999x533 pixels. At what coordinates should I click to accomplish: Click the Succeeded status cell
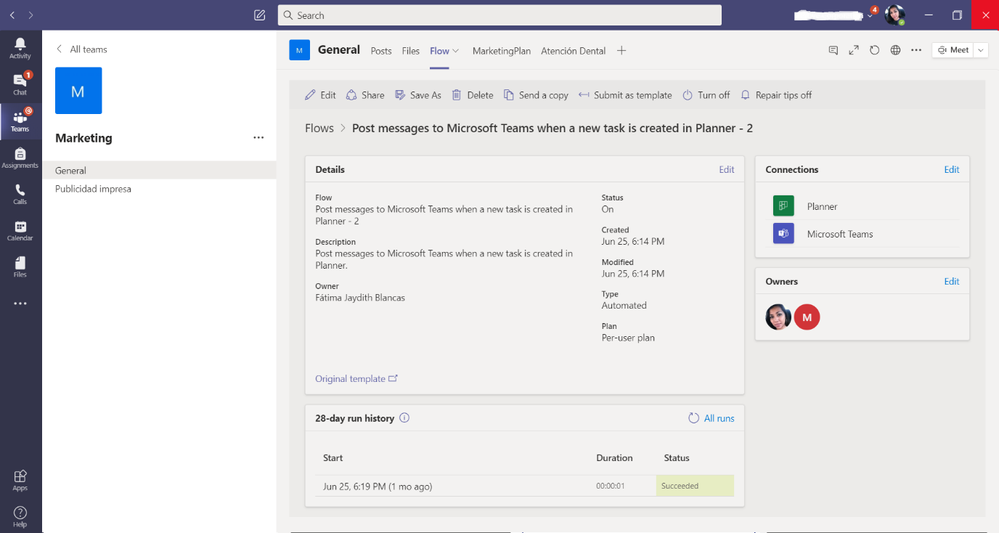pyautogui.click(x=695, y=486)
